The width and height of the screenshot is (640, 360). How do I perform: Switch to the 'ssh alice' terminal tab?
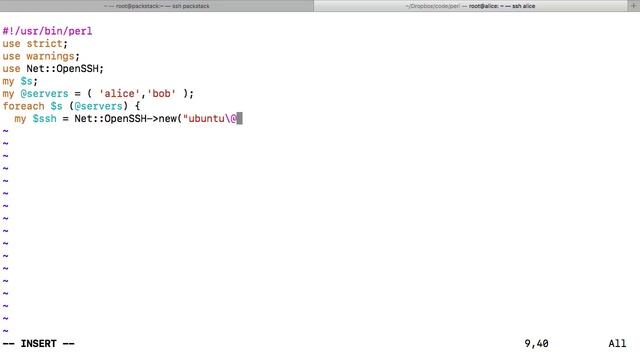pyautogui.click(x=470, y=6)
